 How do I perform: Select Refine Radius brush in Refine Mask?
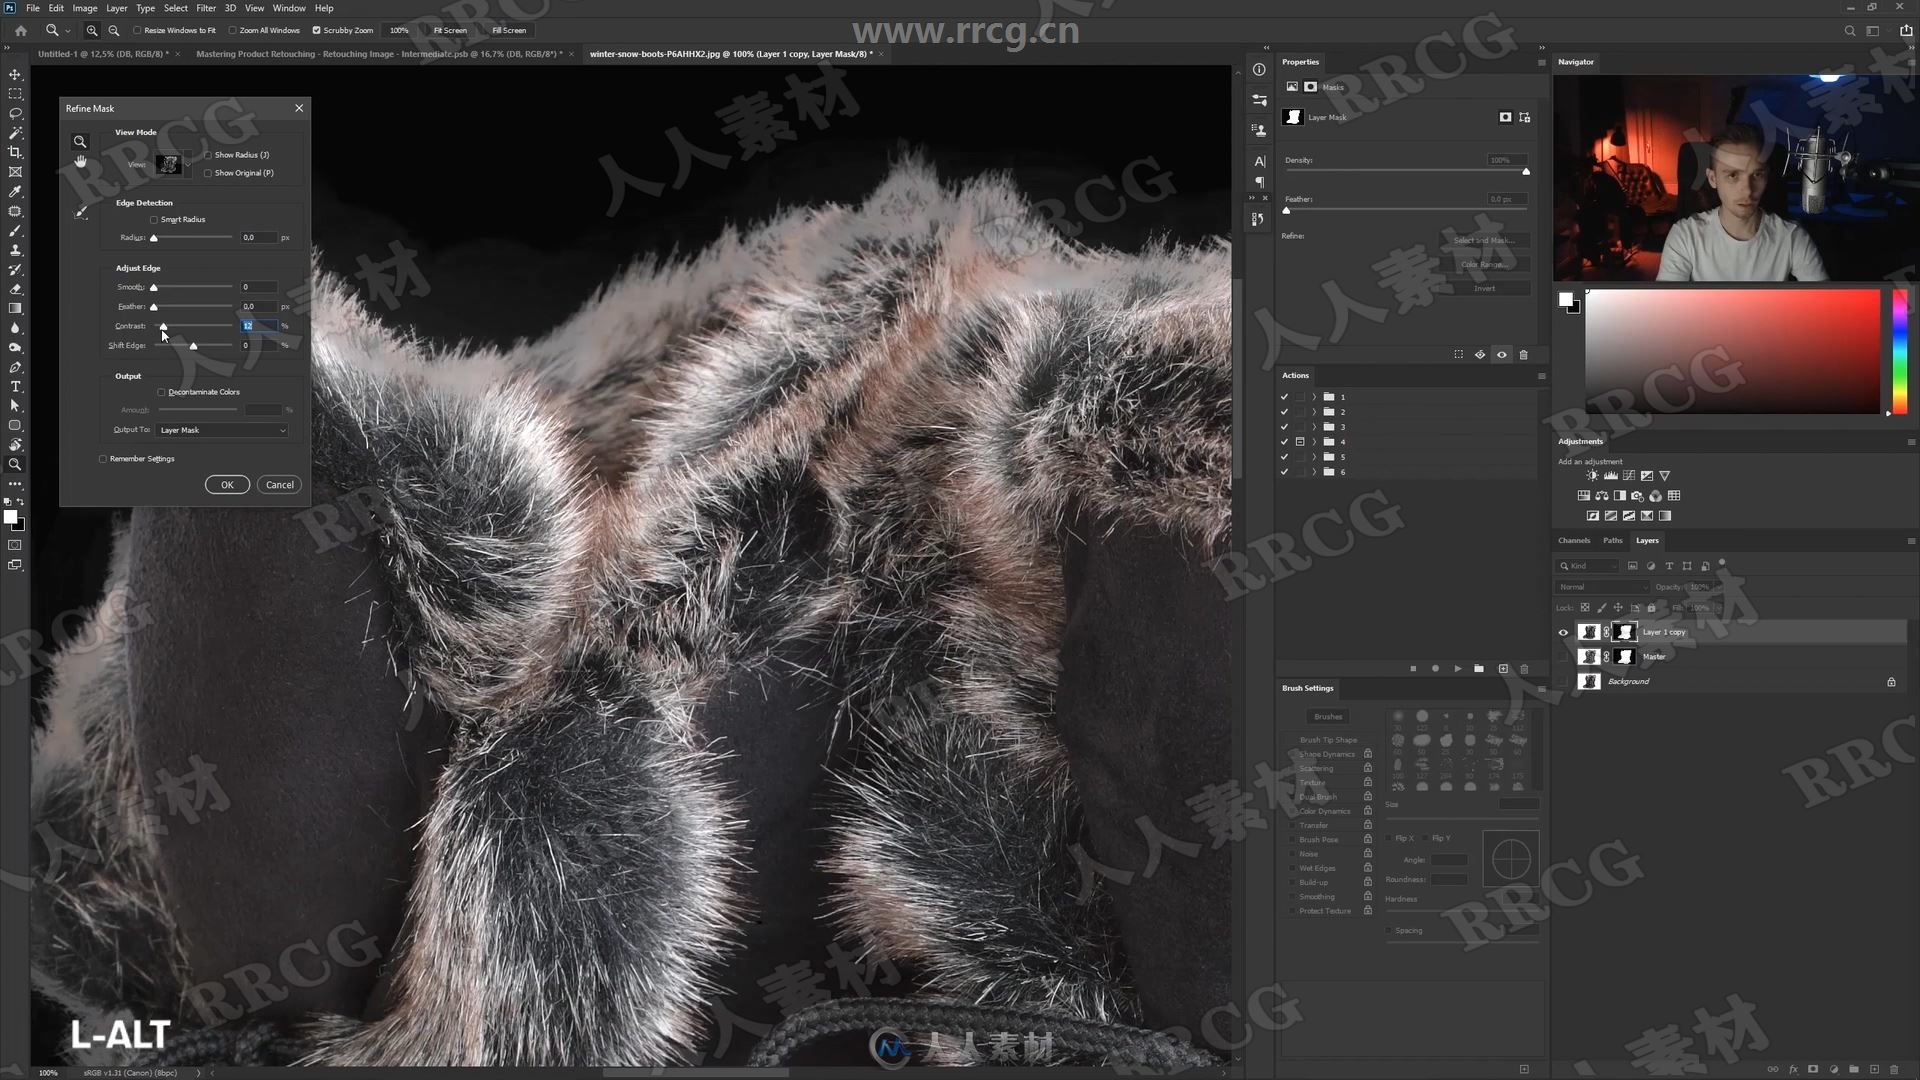click(x=80, y=211)
